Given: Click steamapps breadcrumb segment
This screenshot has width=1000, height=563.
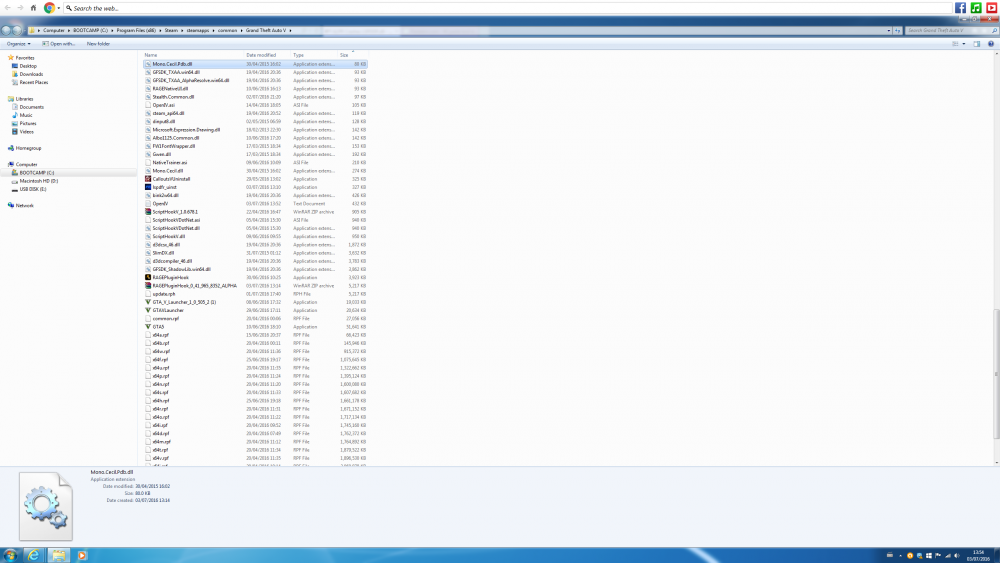Looking at the screenshot, I should (x=198, y=30).
